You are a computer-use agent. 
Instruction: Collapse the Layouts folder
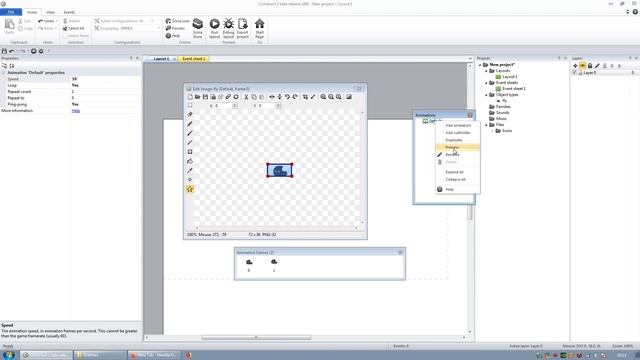pos(486,71)
